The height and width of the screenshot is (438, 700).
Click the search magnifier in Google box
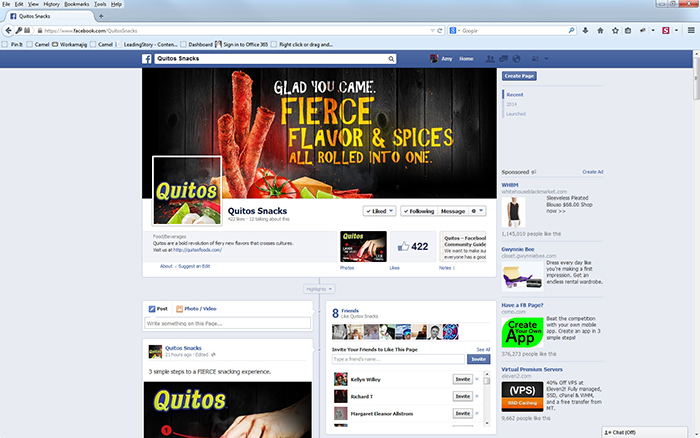(571, 30)
